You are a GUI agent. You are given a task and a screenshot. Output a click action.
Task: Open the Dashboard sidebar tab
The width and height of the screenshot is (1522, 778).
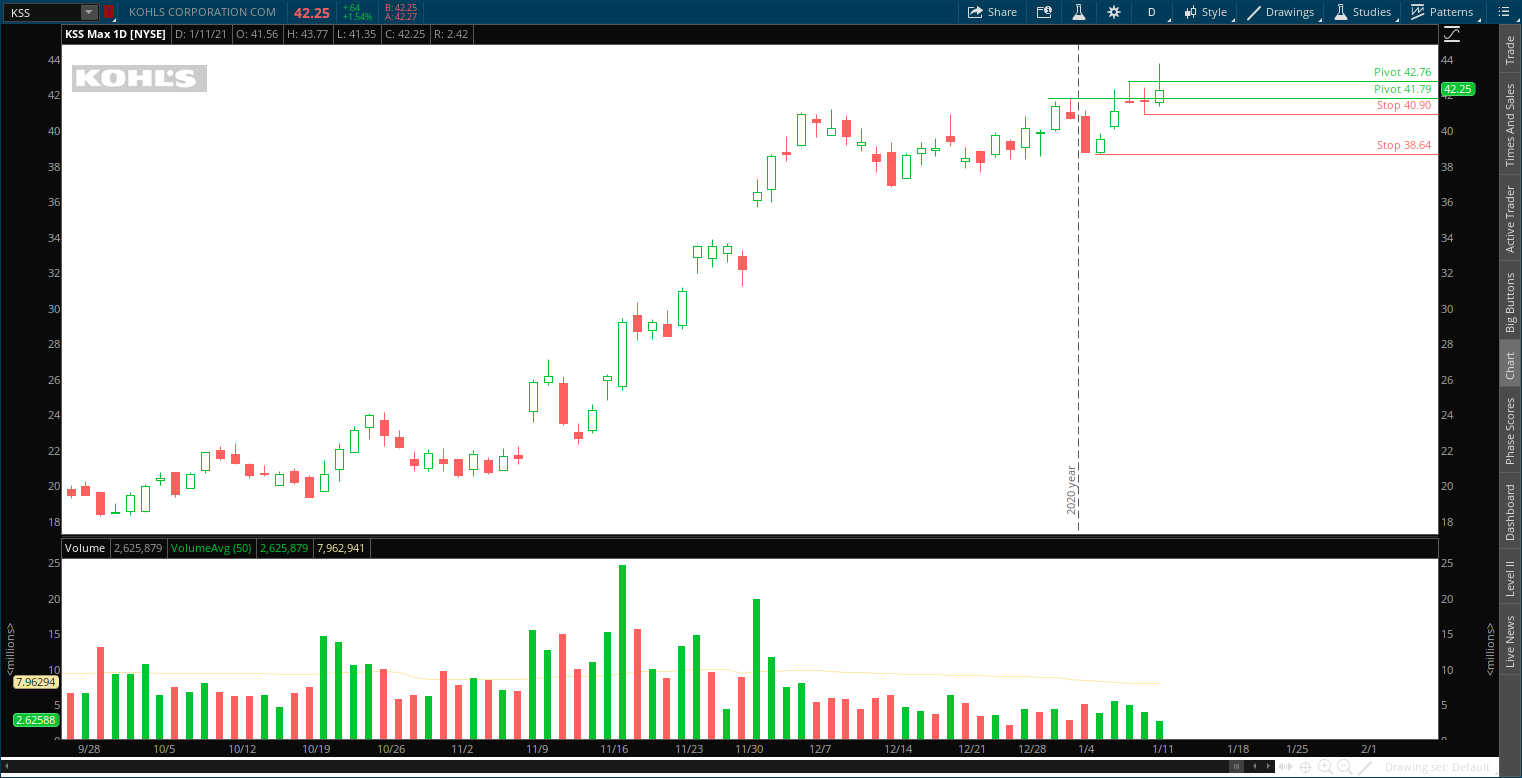[x=1510, y=513]
